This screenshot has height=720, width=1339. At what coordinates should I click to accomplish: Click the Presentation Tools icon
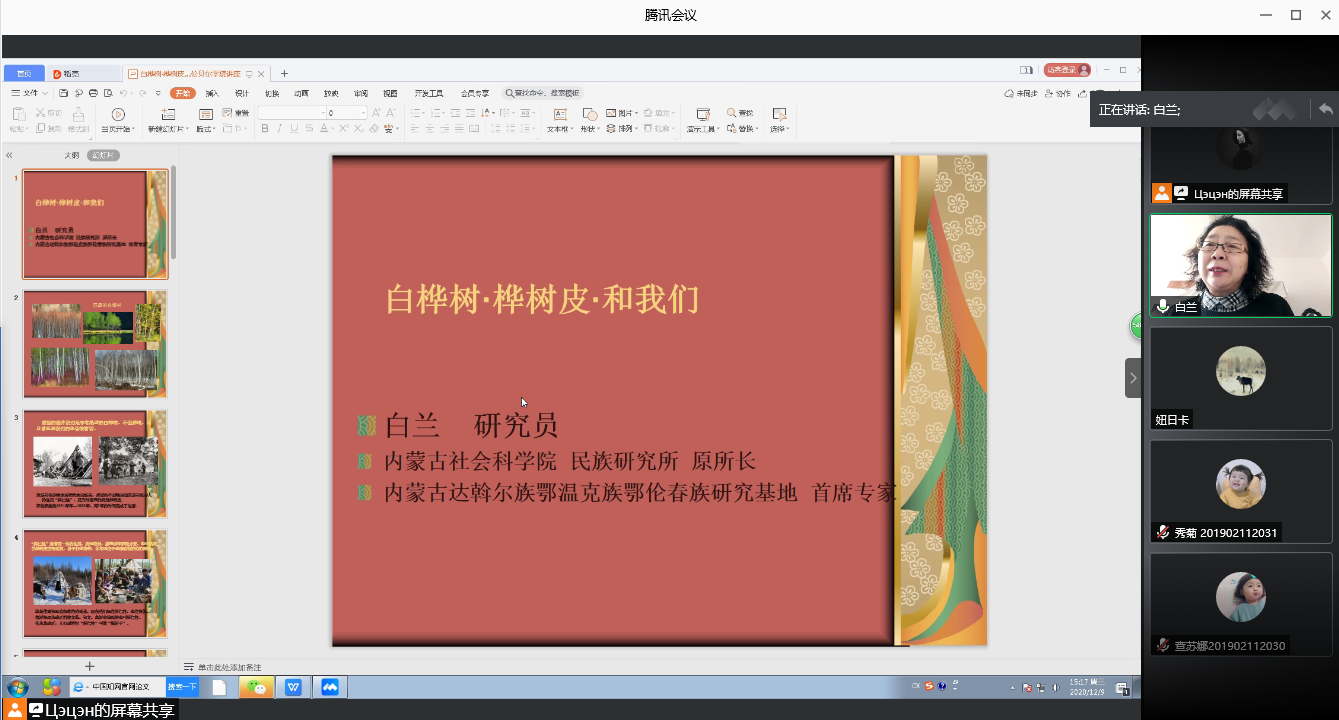pyautogui.click(x=702, y=115)
